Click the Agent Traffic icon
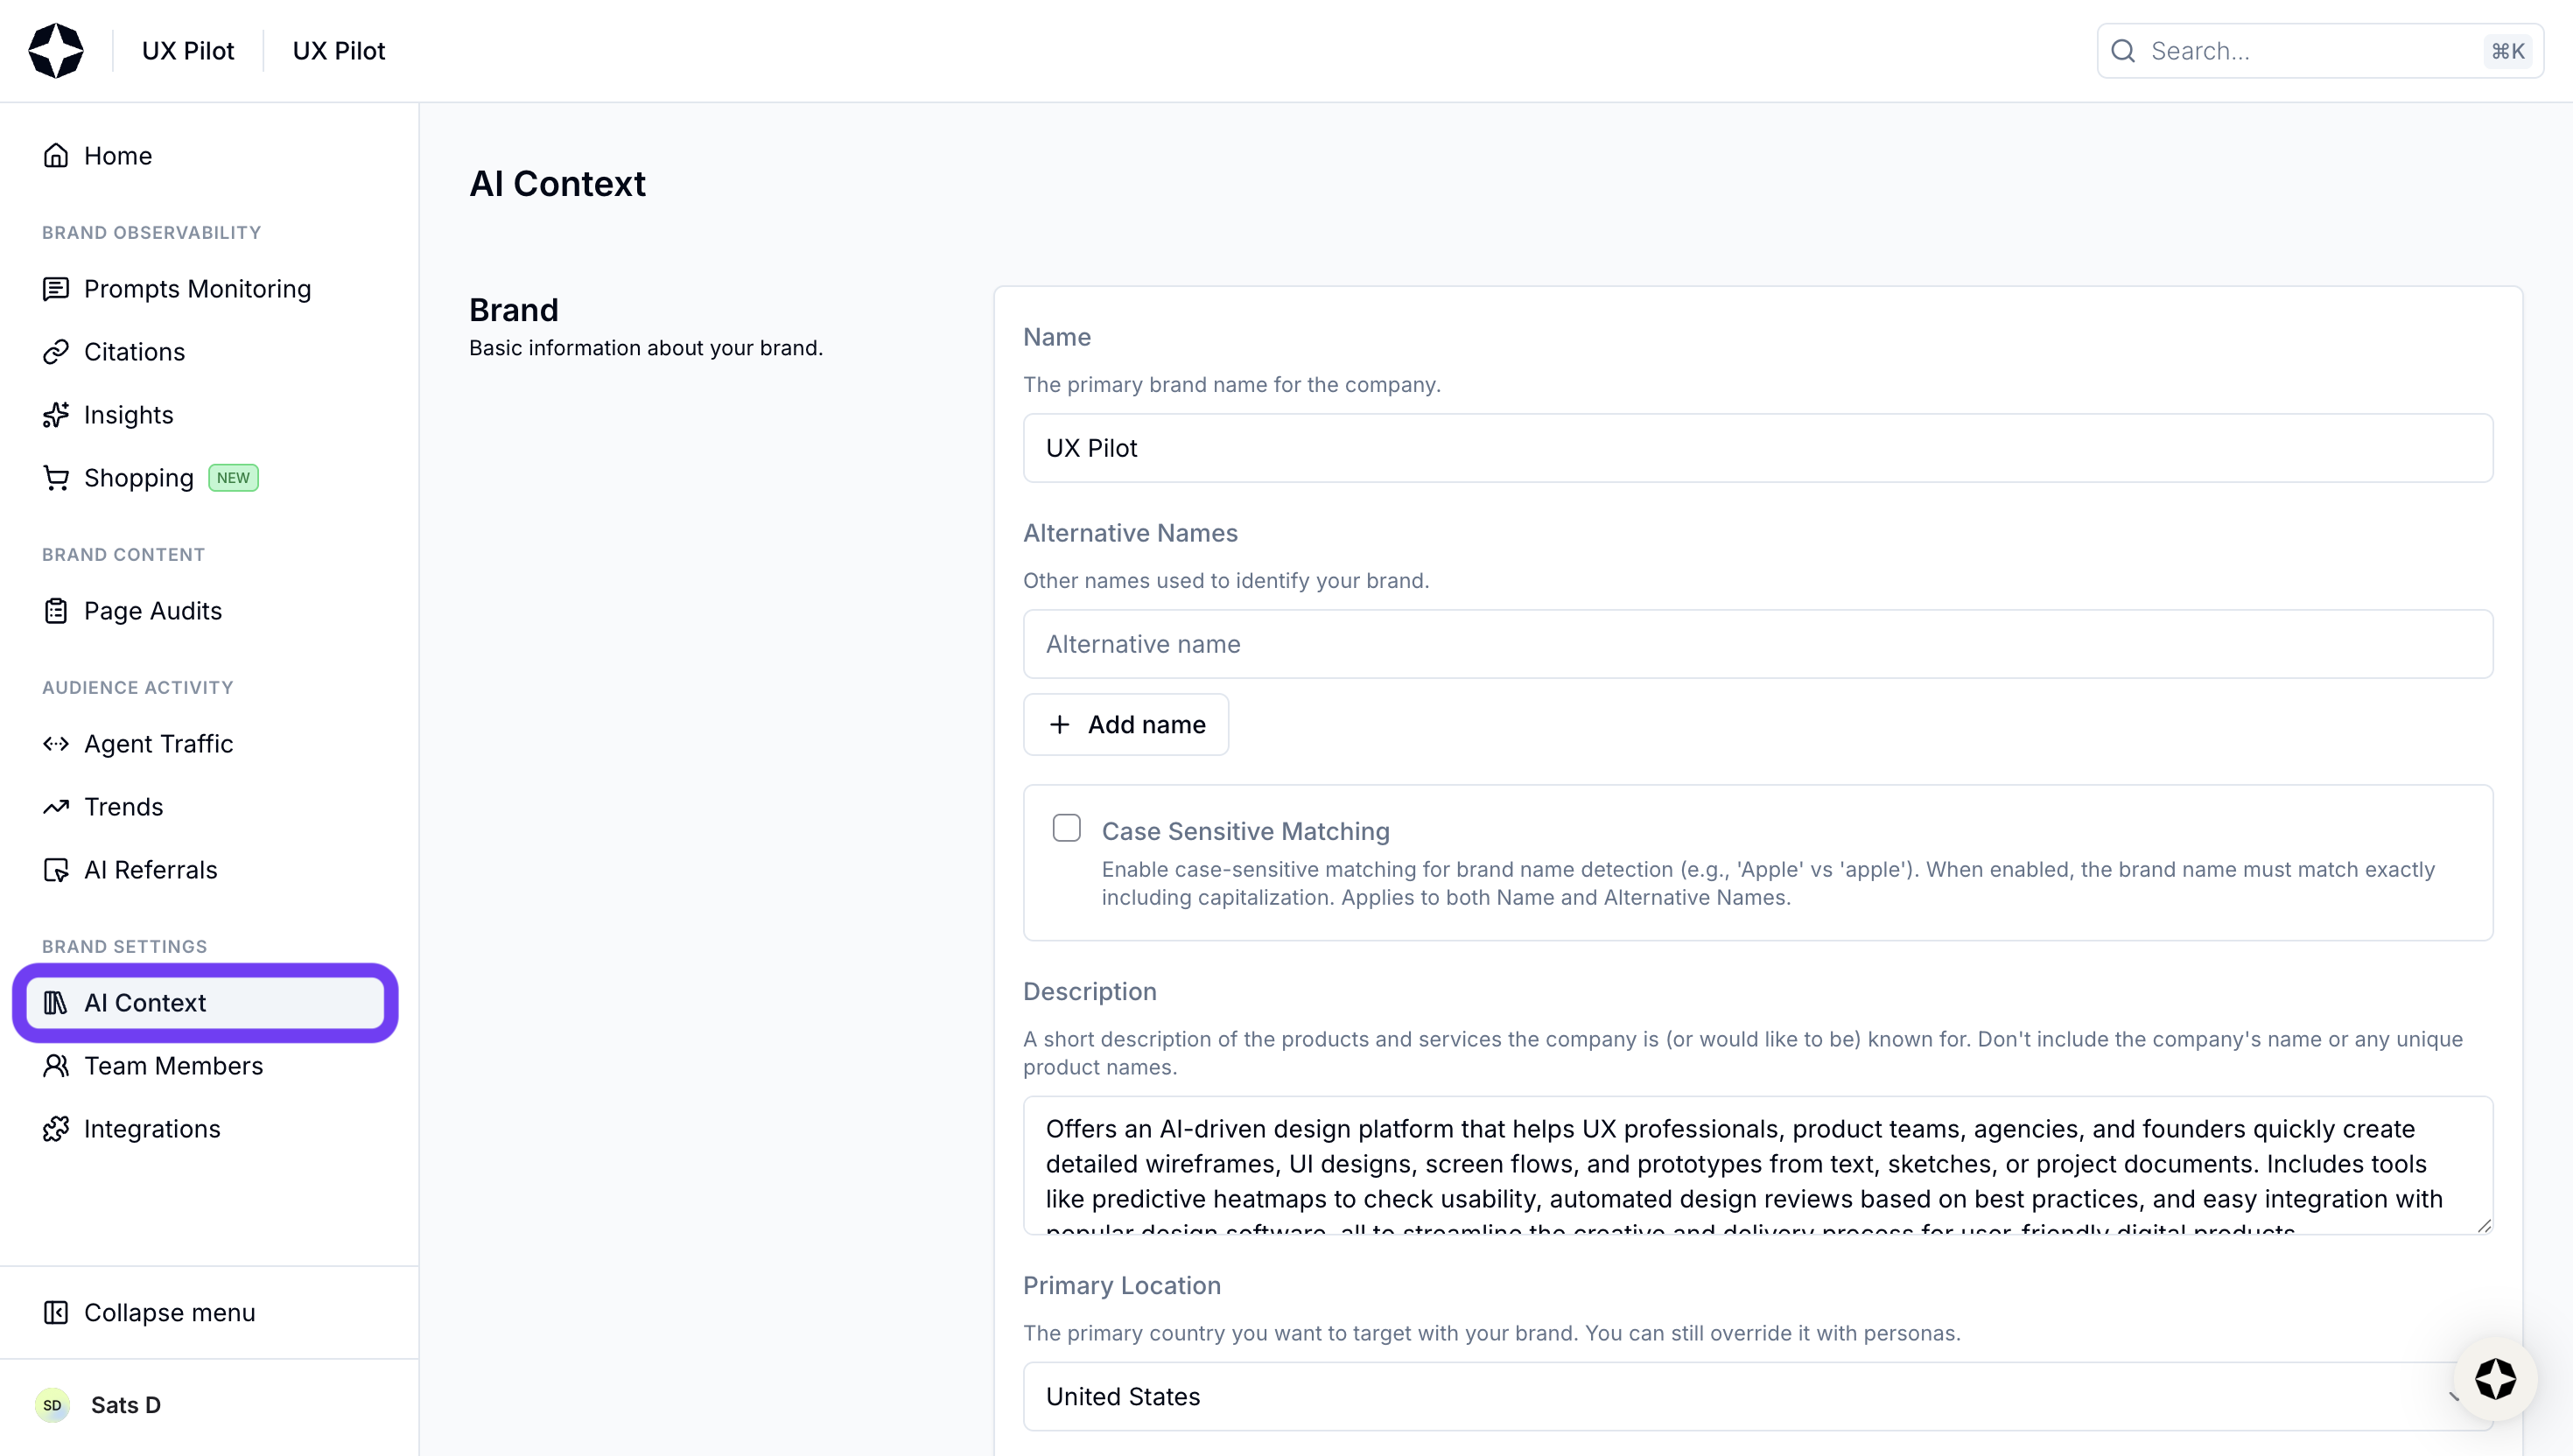2573x1456 pixels. 56,744
